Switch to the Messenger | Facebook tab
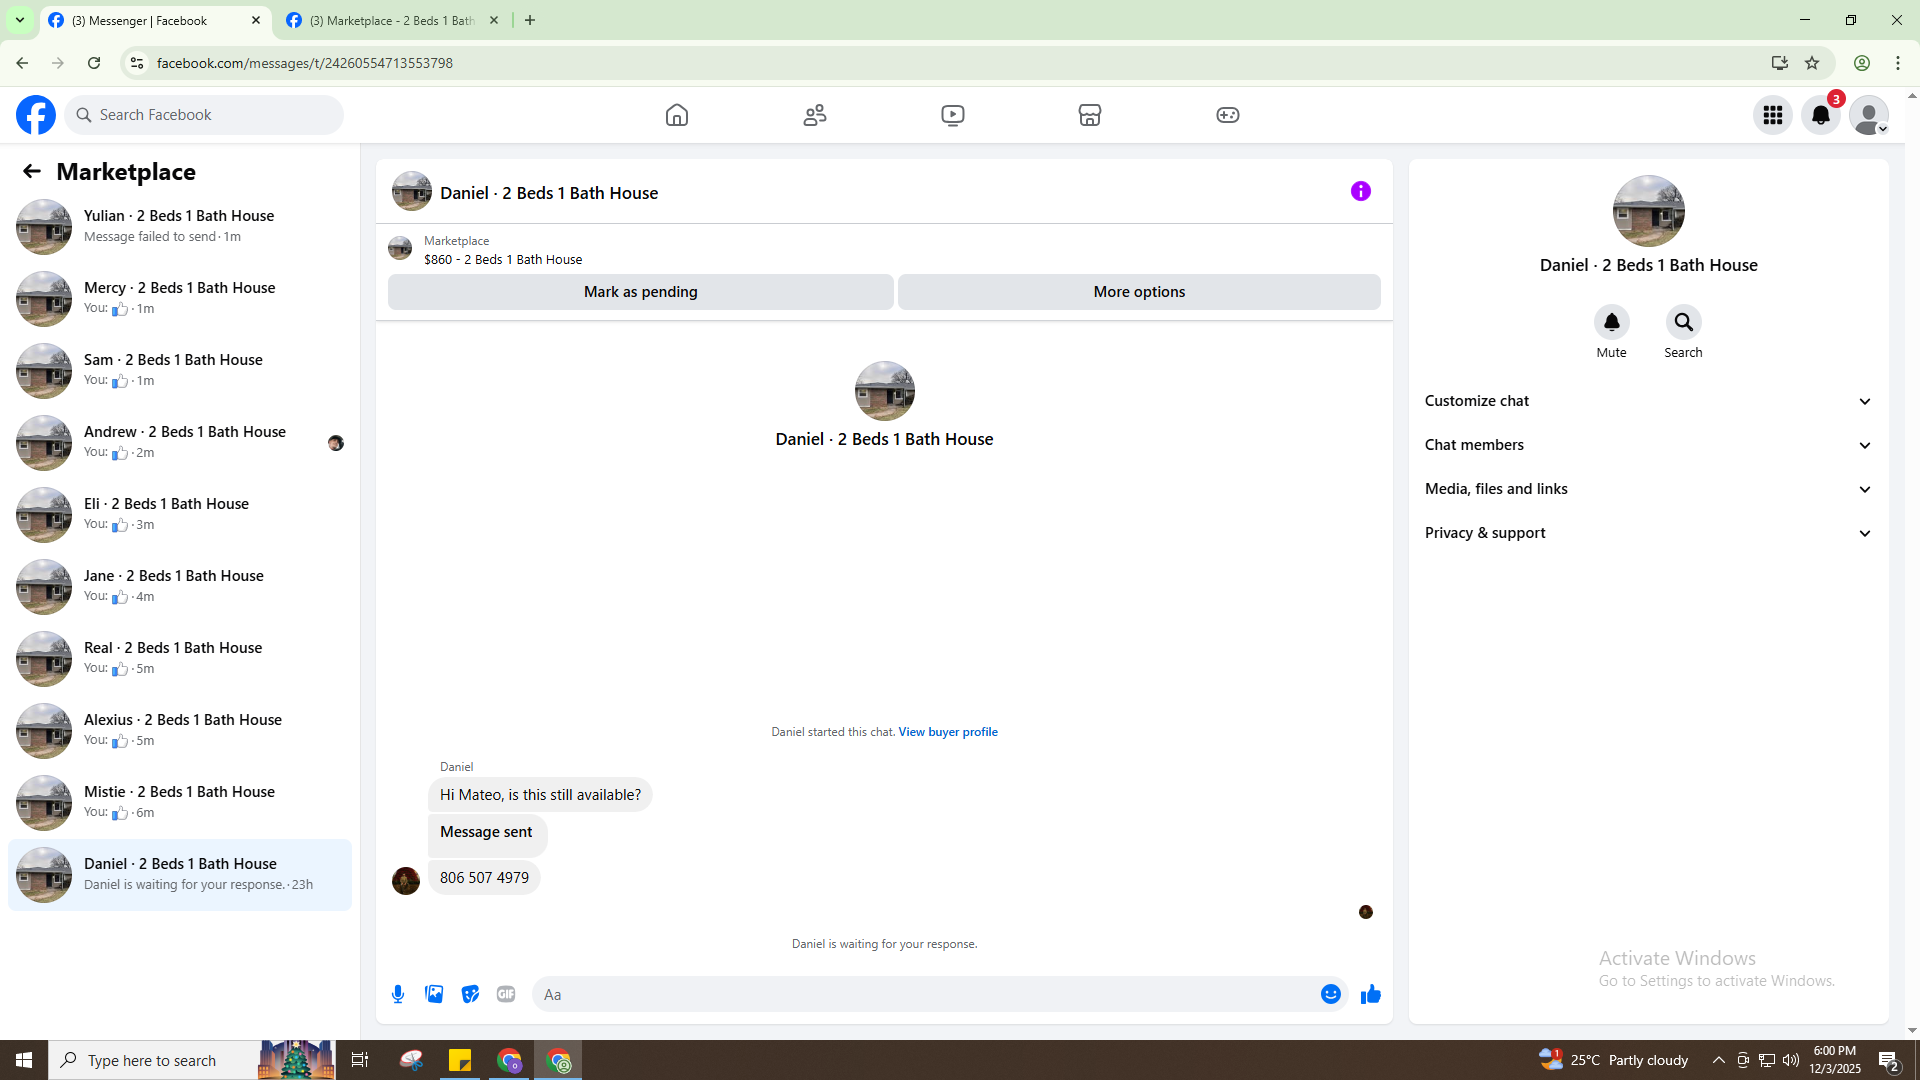This screenshot has height=1080, width=1920. pos(155,21)
